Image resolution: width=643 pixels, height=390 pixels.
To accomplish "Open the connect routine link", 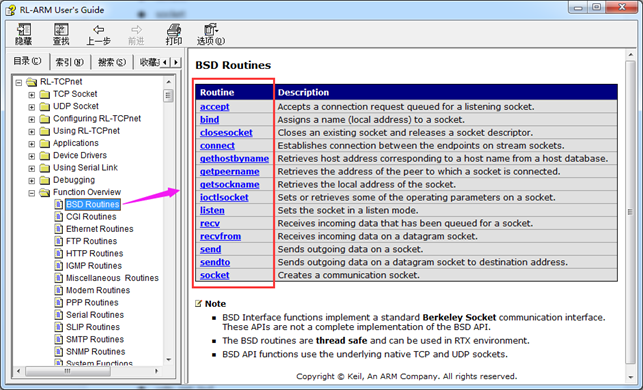I will point(217,146).
